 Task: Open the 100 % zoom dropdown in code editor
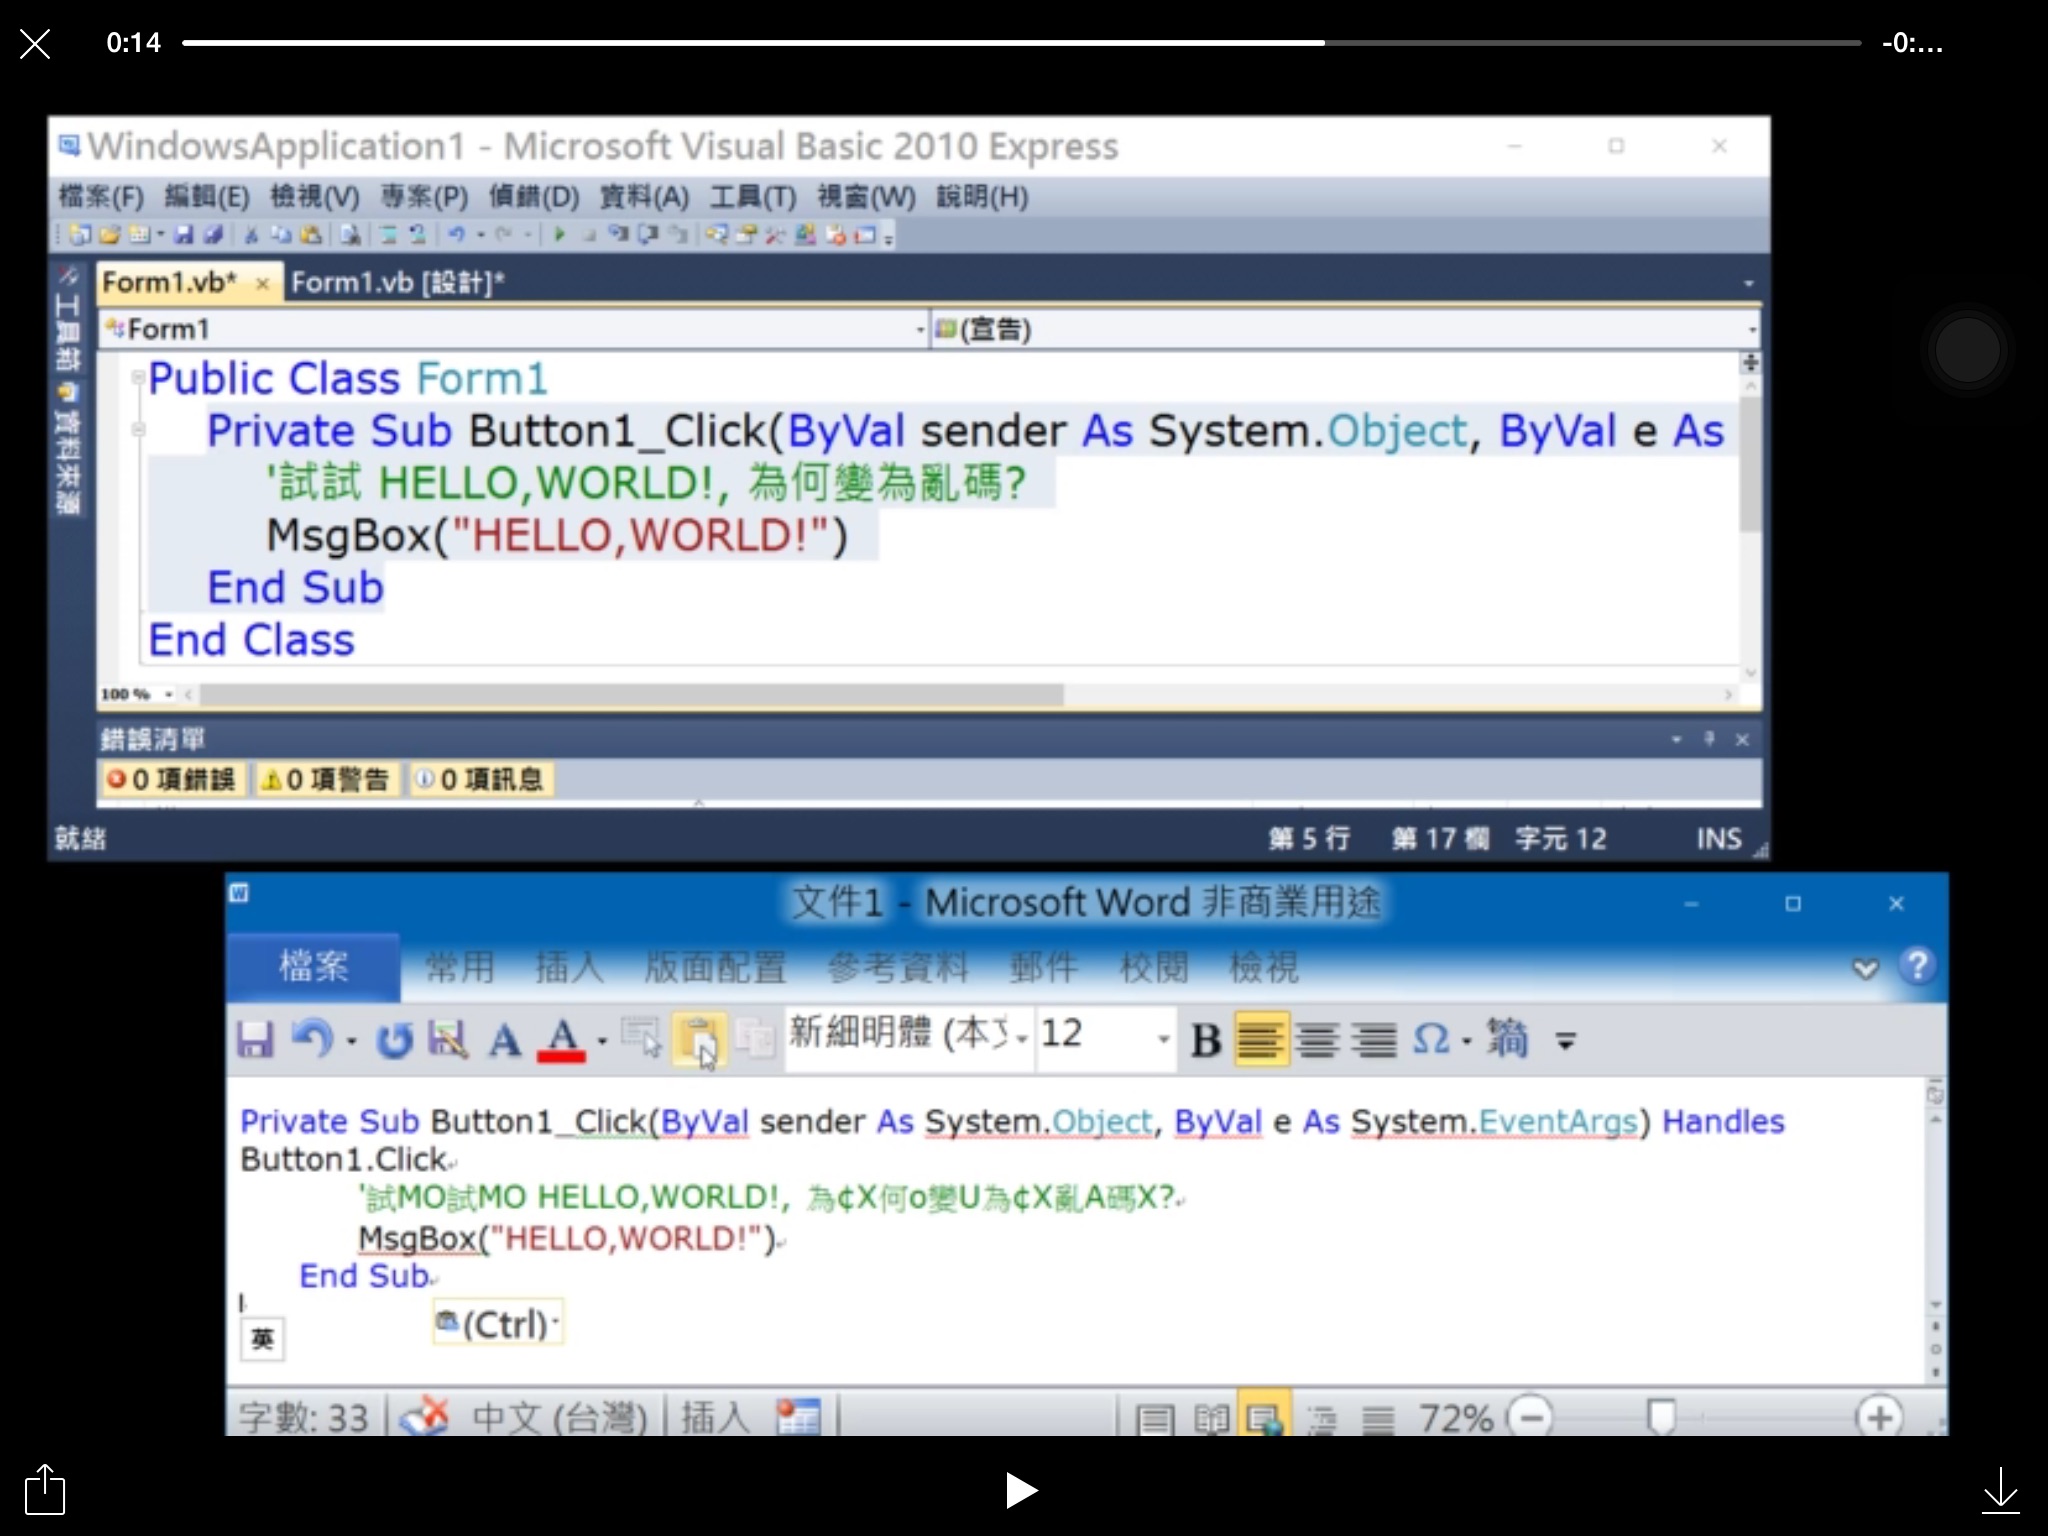169,694
